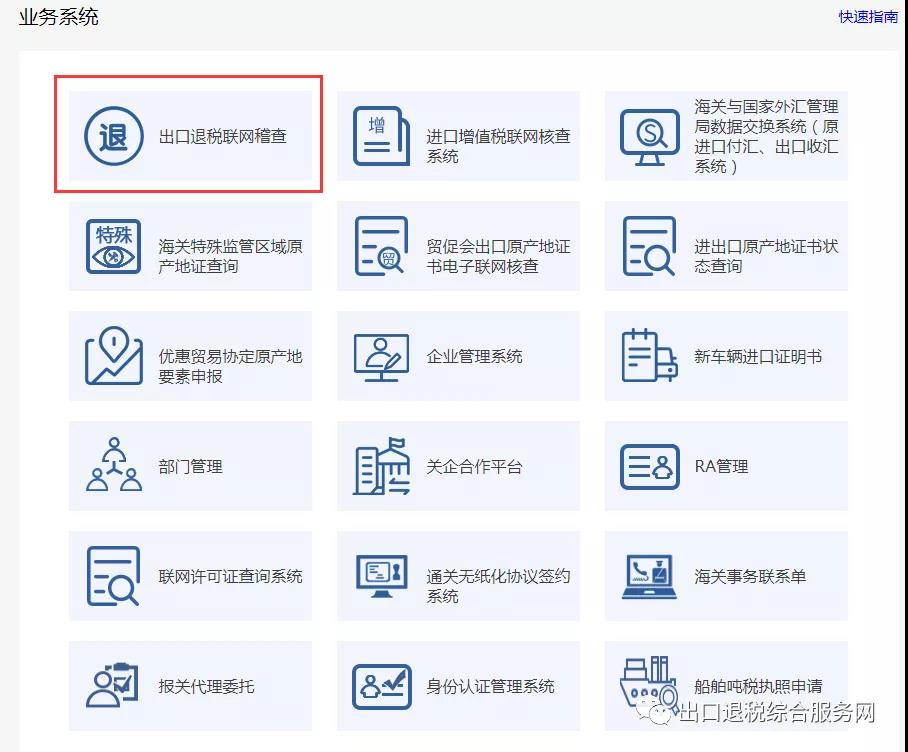
Task: Click the 海关特殊监管区域 eye icon
Action: (x=113, y=246)
